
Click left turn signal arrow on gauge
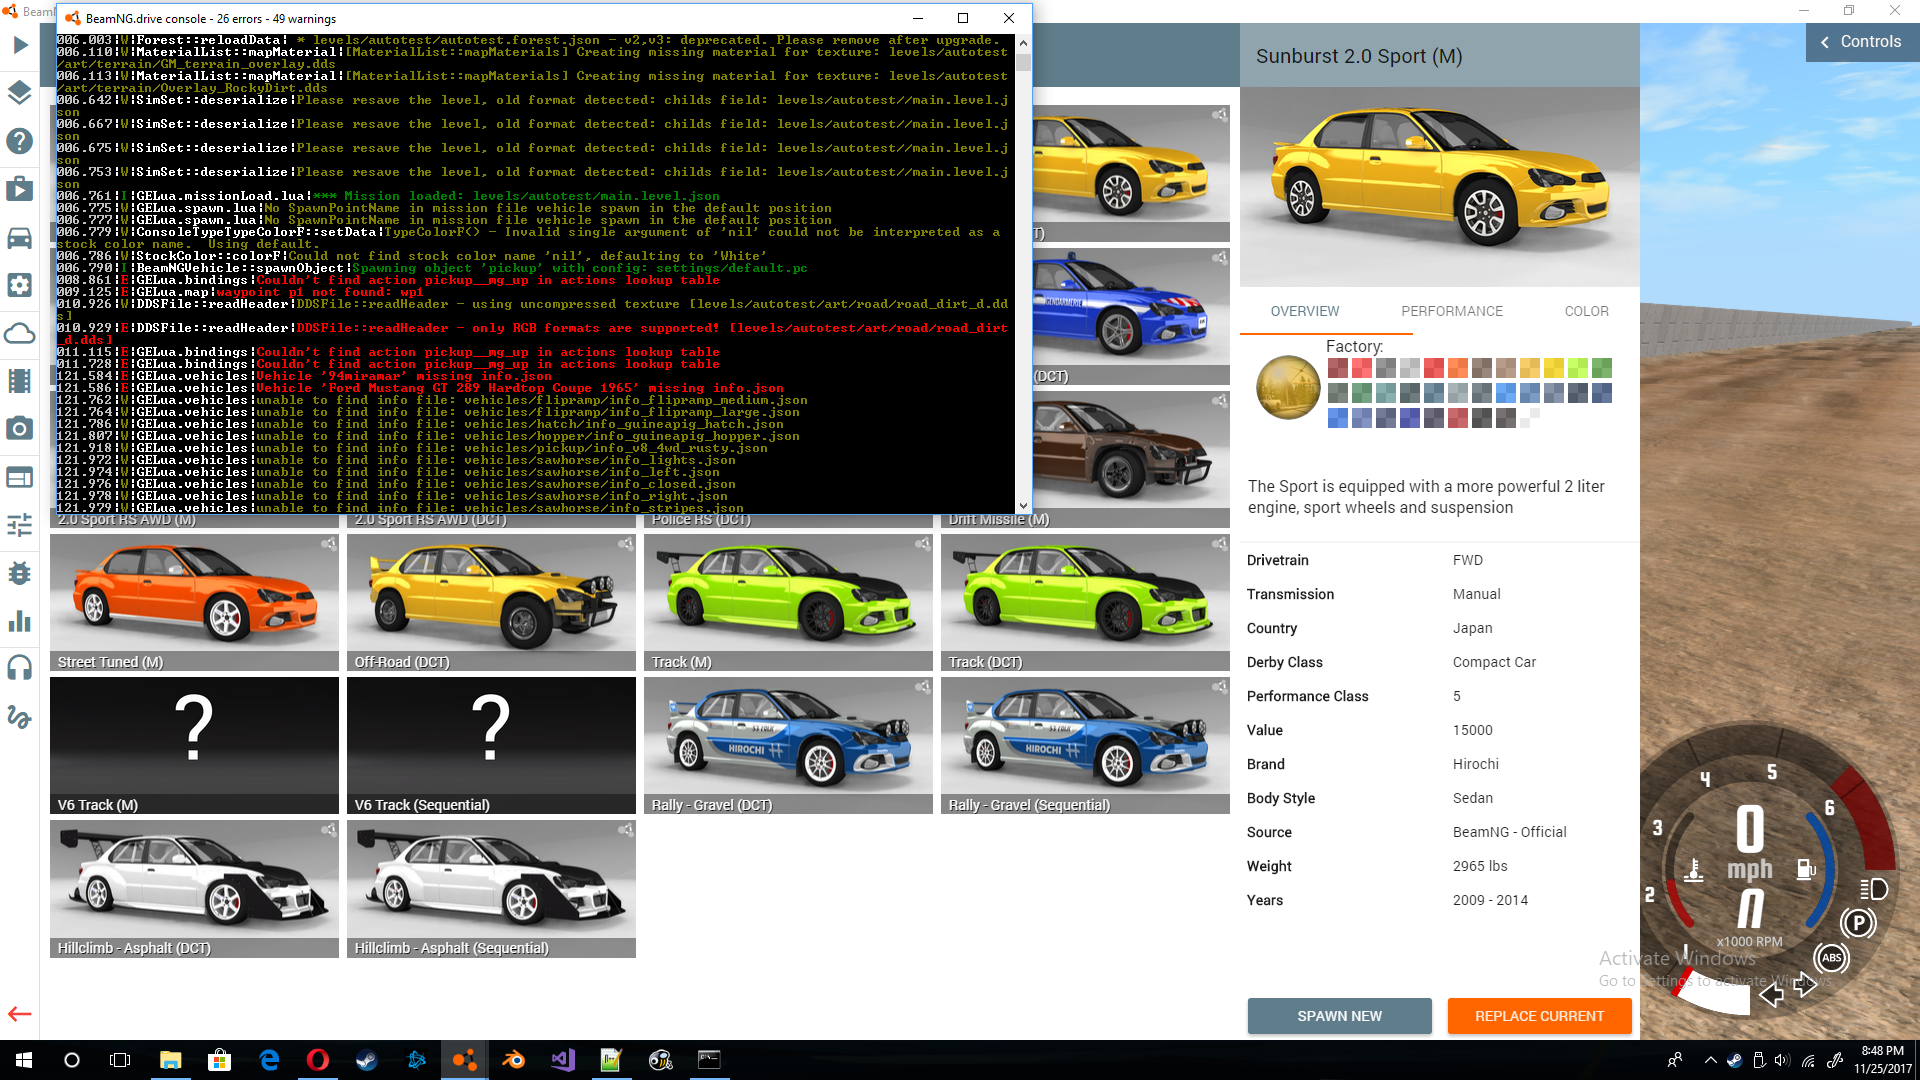[1771, 994]
